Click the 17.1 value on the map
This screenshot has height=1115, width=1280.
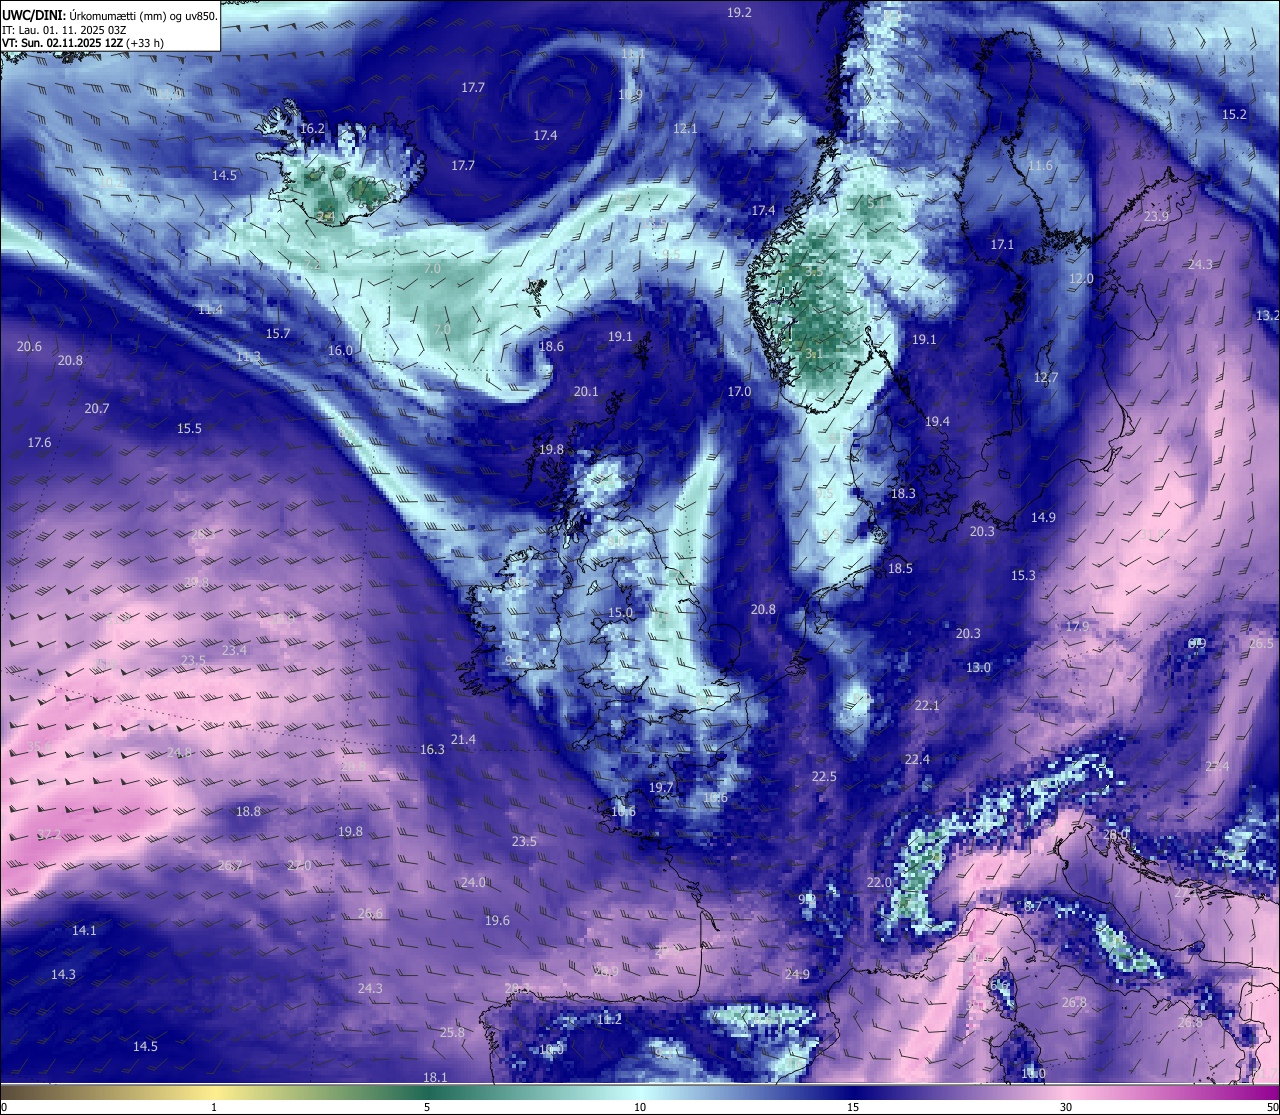1002,244
